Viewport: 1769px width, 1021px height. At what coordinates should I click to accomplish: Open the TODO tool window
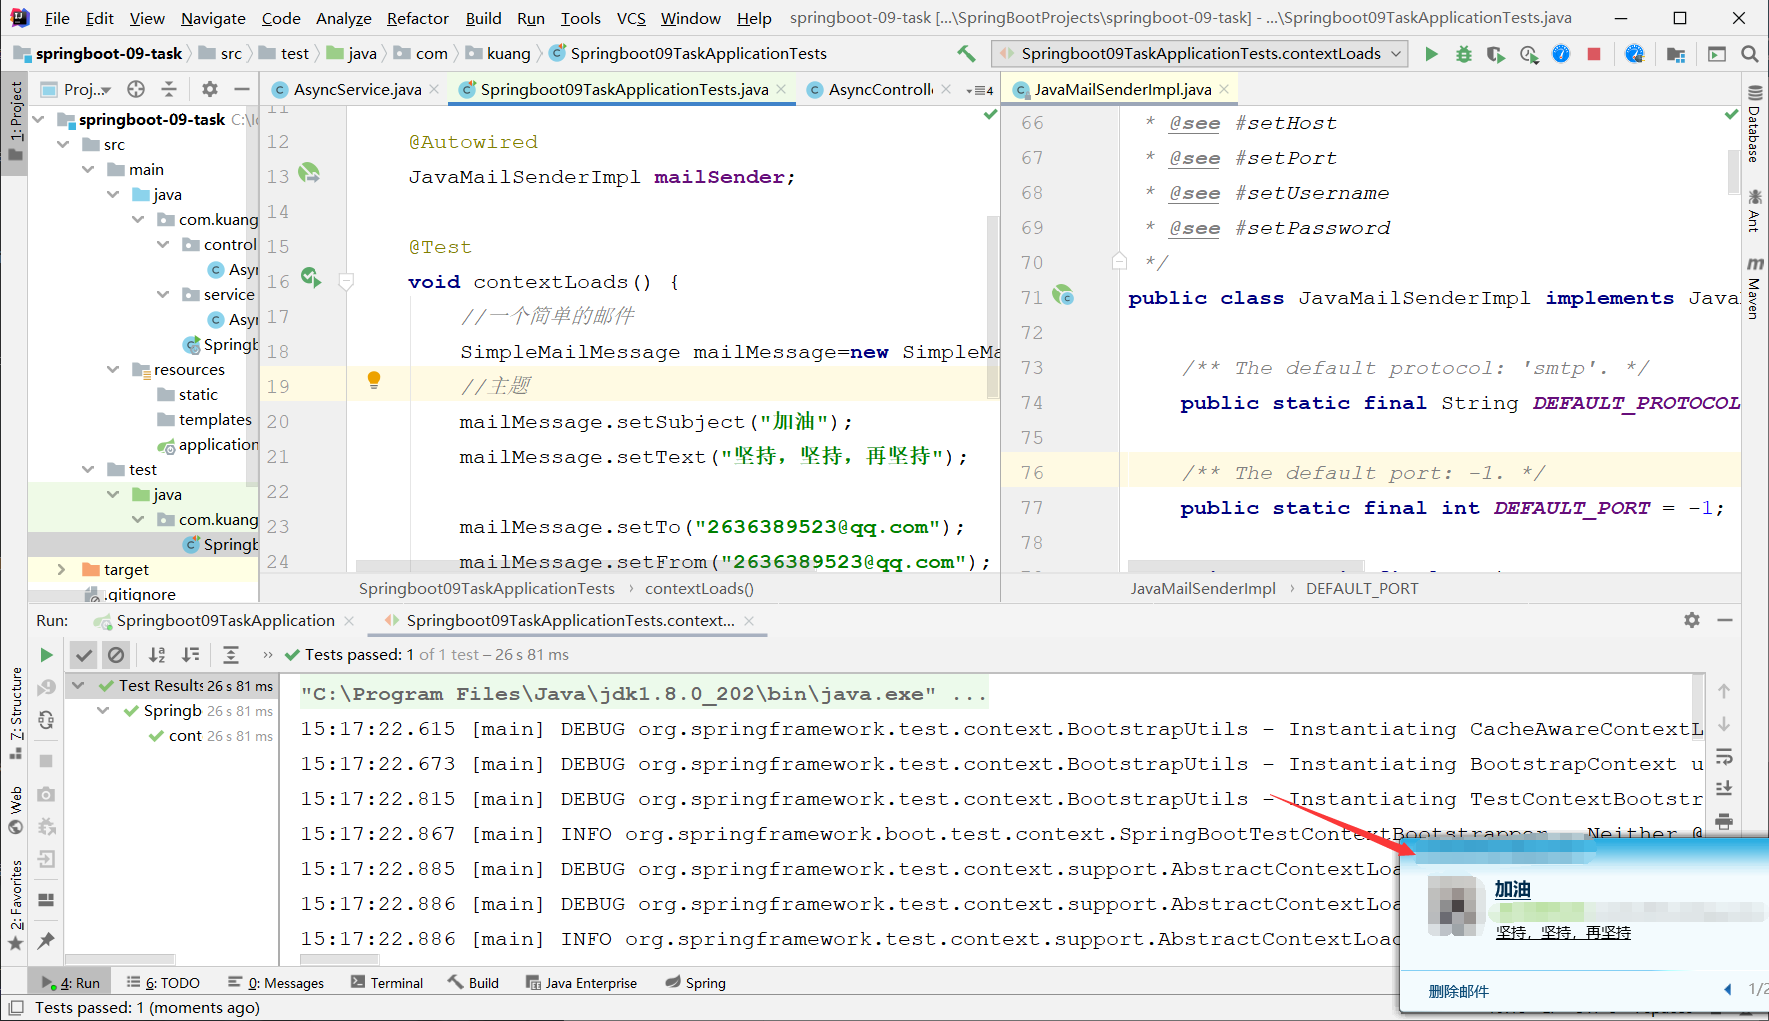click(x=163, y=983)
